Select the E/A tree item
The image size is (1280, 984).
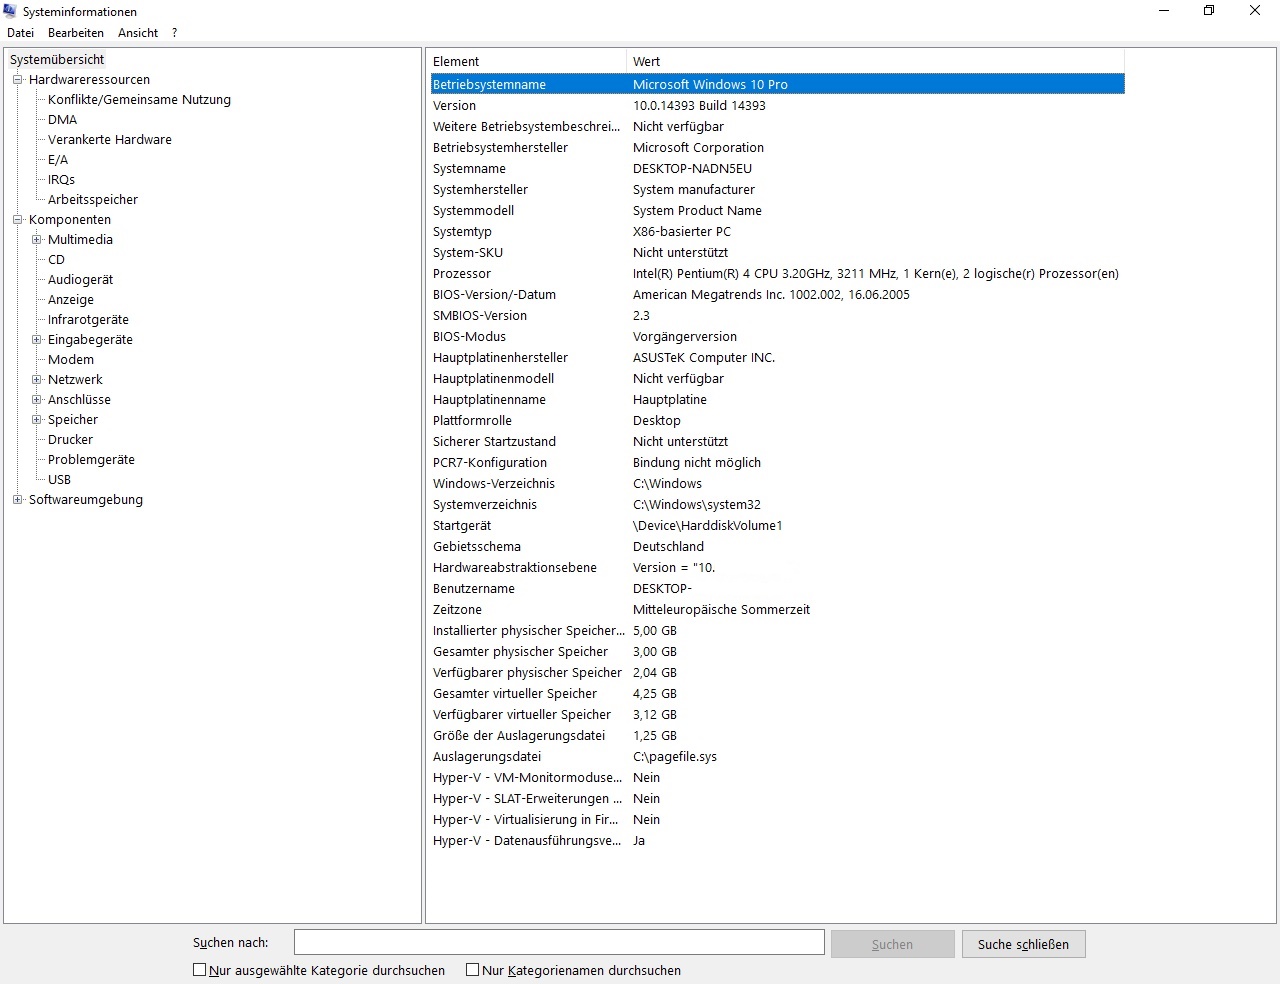pyautogui.click(x=58, y=160)
